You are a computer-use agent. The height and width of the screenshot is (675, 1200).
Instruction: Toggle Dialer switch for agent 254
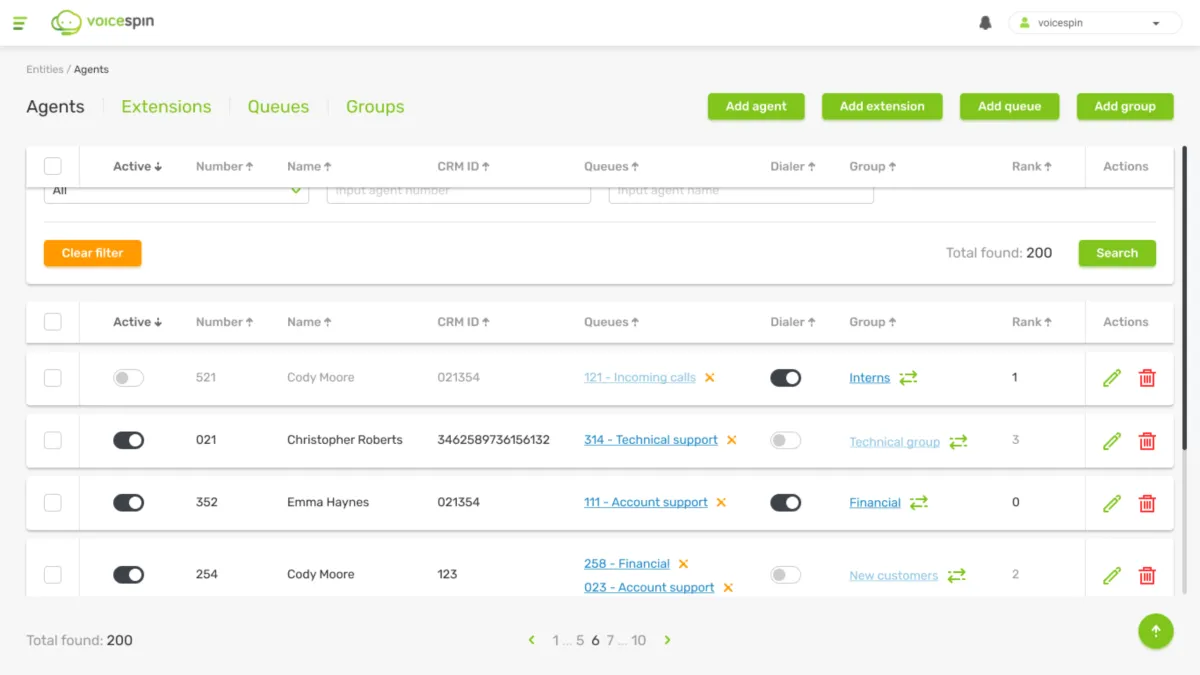click(x=785, y=575)
